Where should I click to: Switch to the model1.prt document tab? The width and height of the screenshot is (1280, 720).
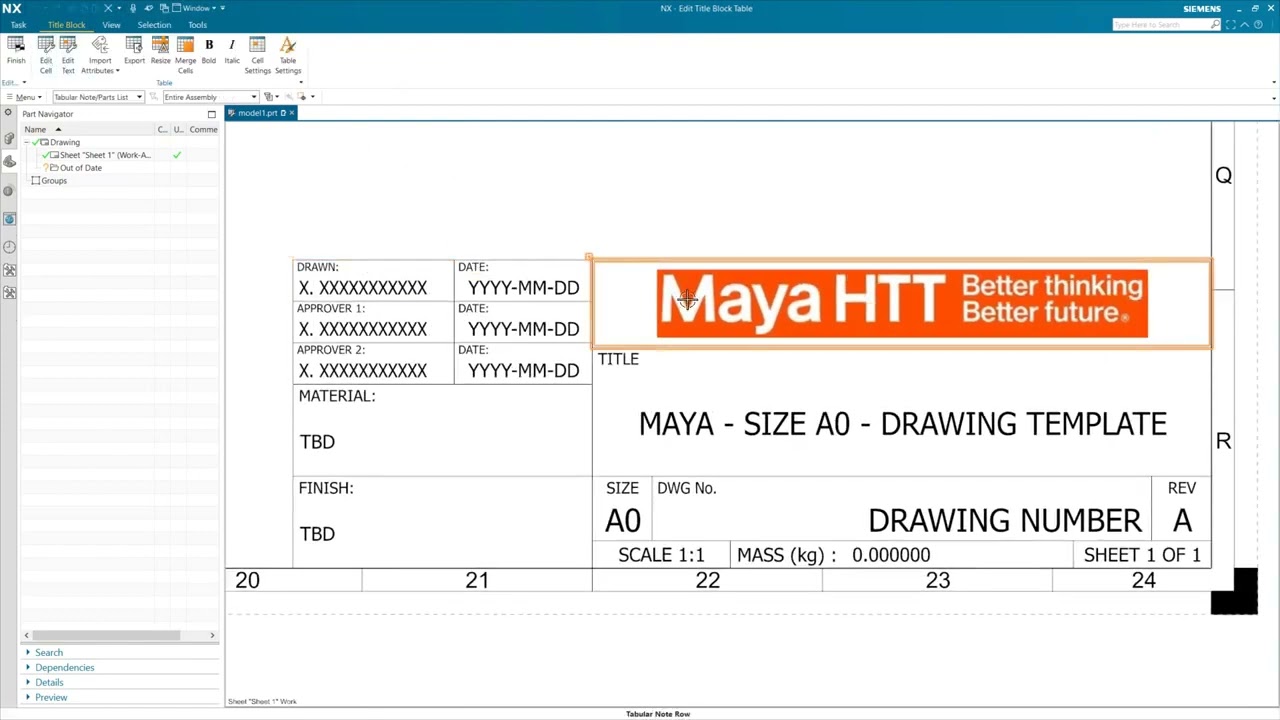257,113
